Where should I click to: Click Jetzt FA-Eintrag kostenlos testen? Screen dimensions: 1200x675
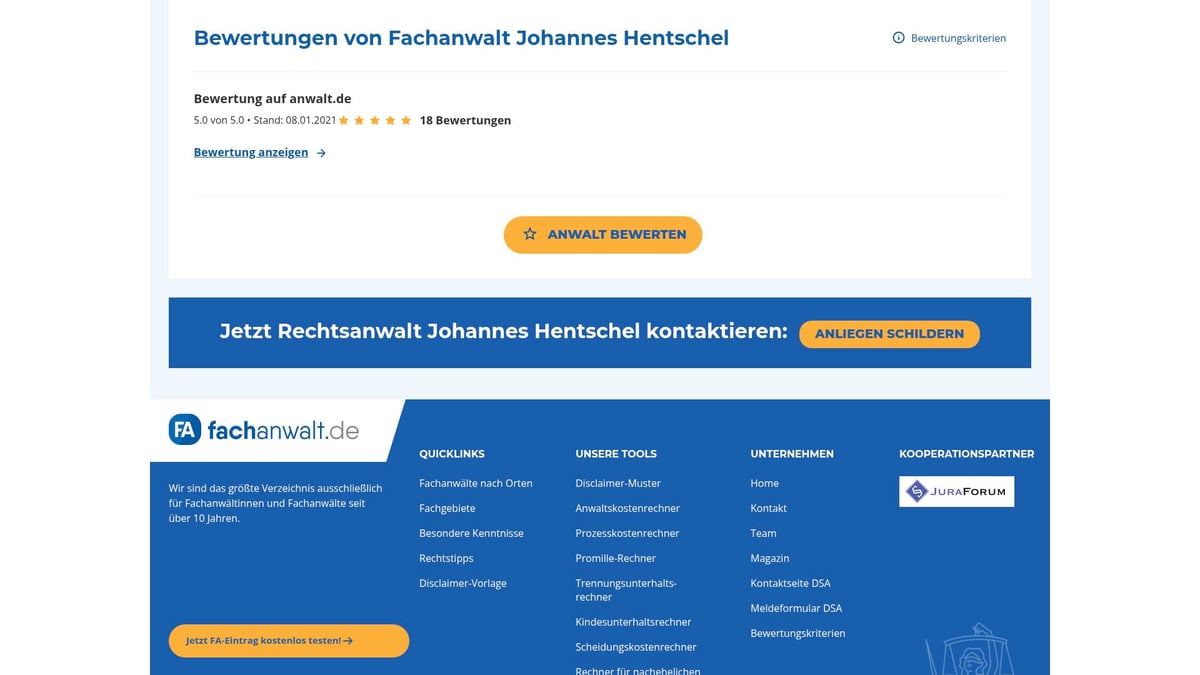(288, 641)
